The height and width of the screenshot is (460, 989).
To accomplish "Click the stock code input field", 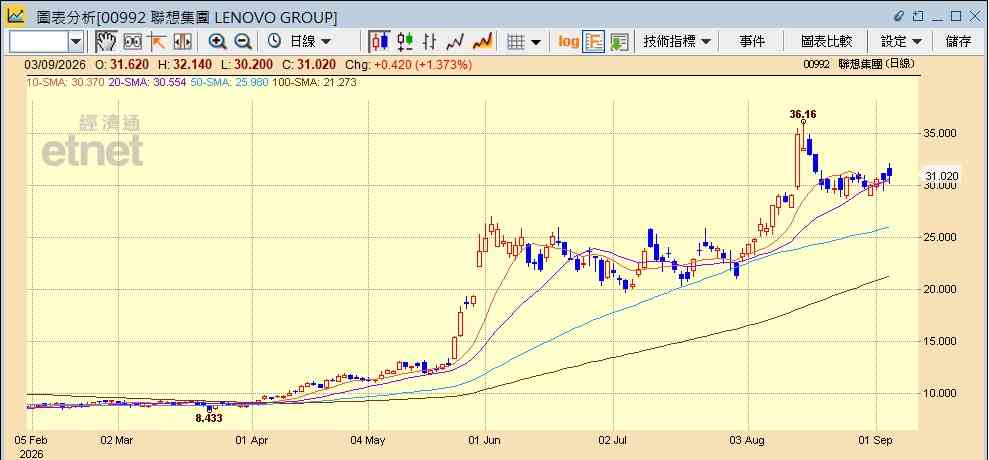I will tap(39, 42).
